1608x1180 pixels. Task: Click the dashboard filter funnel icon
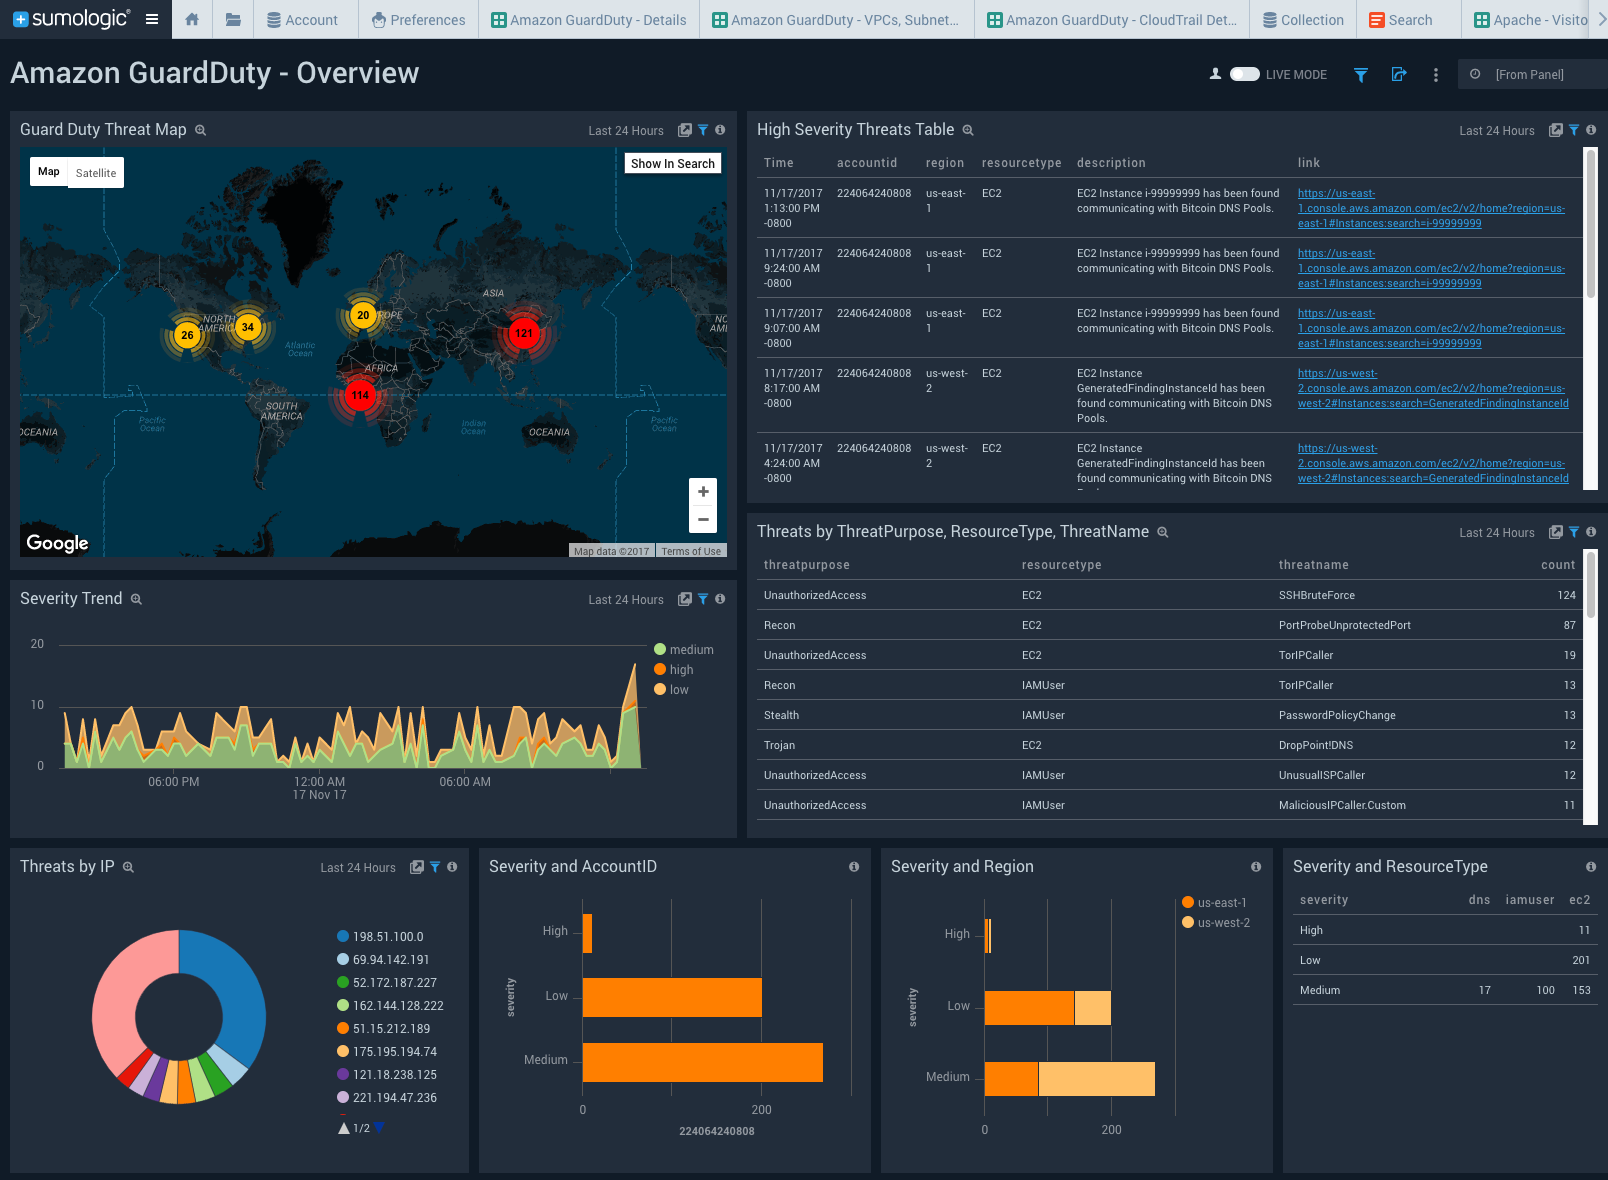1361,74
